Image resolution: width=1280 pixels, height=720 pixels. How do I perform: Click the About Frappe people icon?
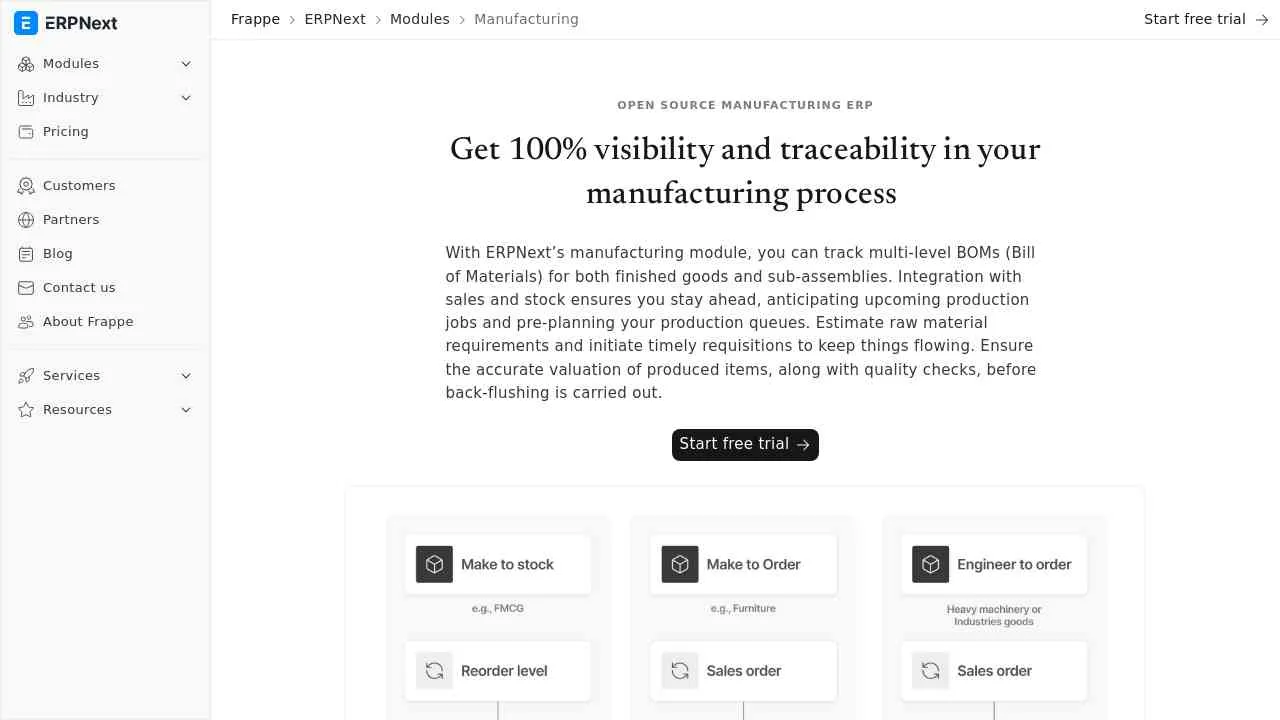(x=26, y=322)
